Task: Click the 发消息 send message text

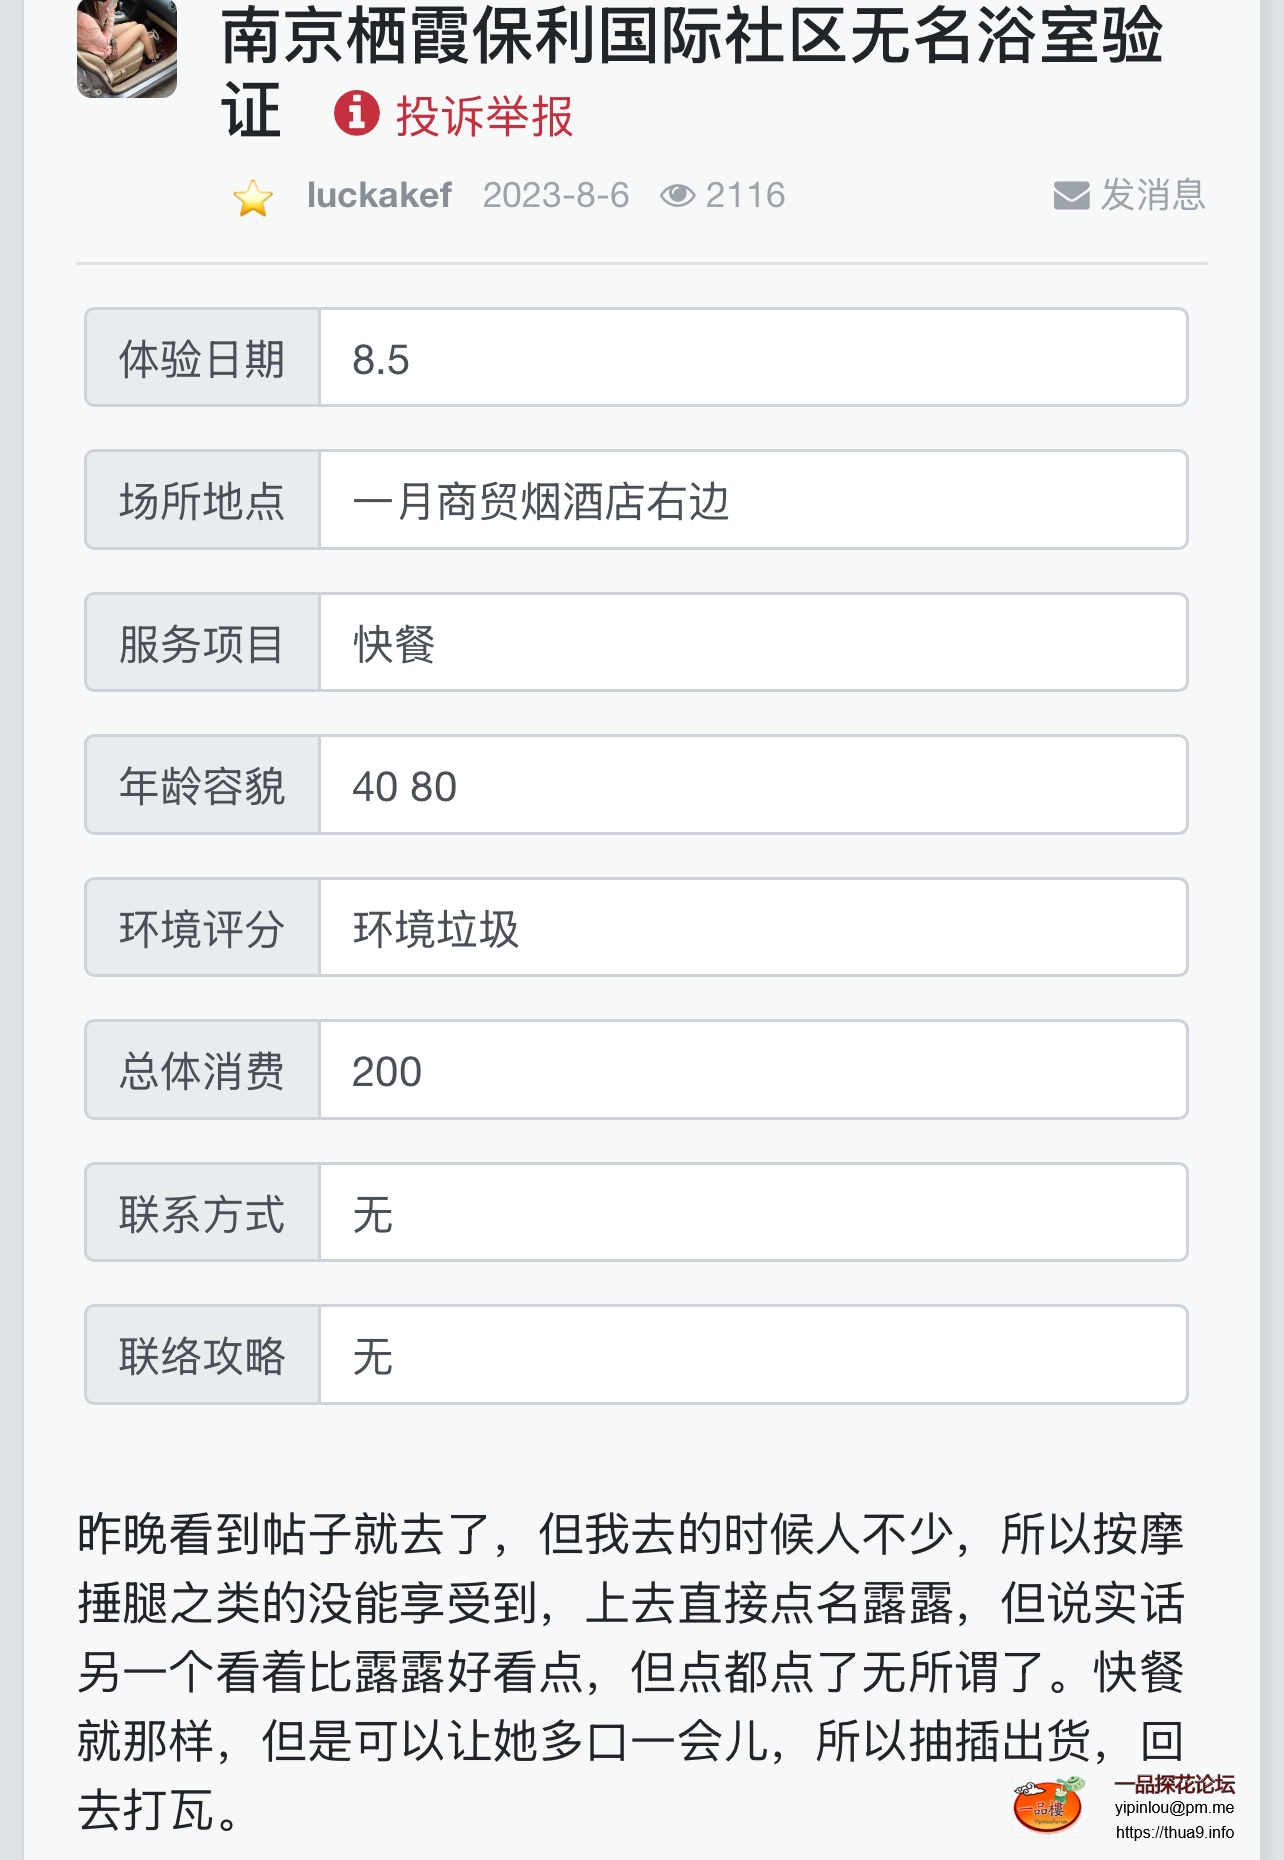Action: (x=1153, y=195)
